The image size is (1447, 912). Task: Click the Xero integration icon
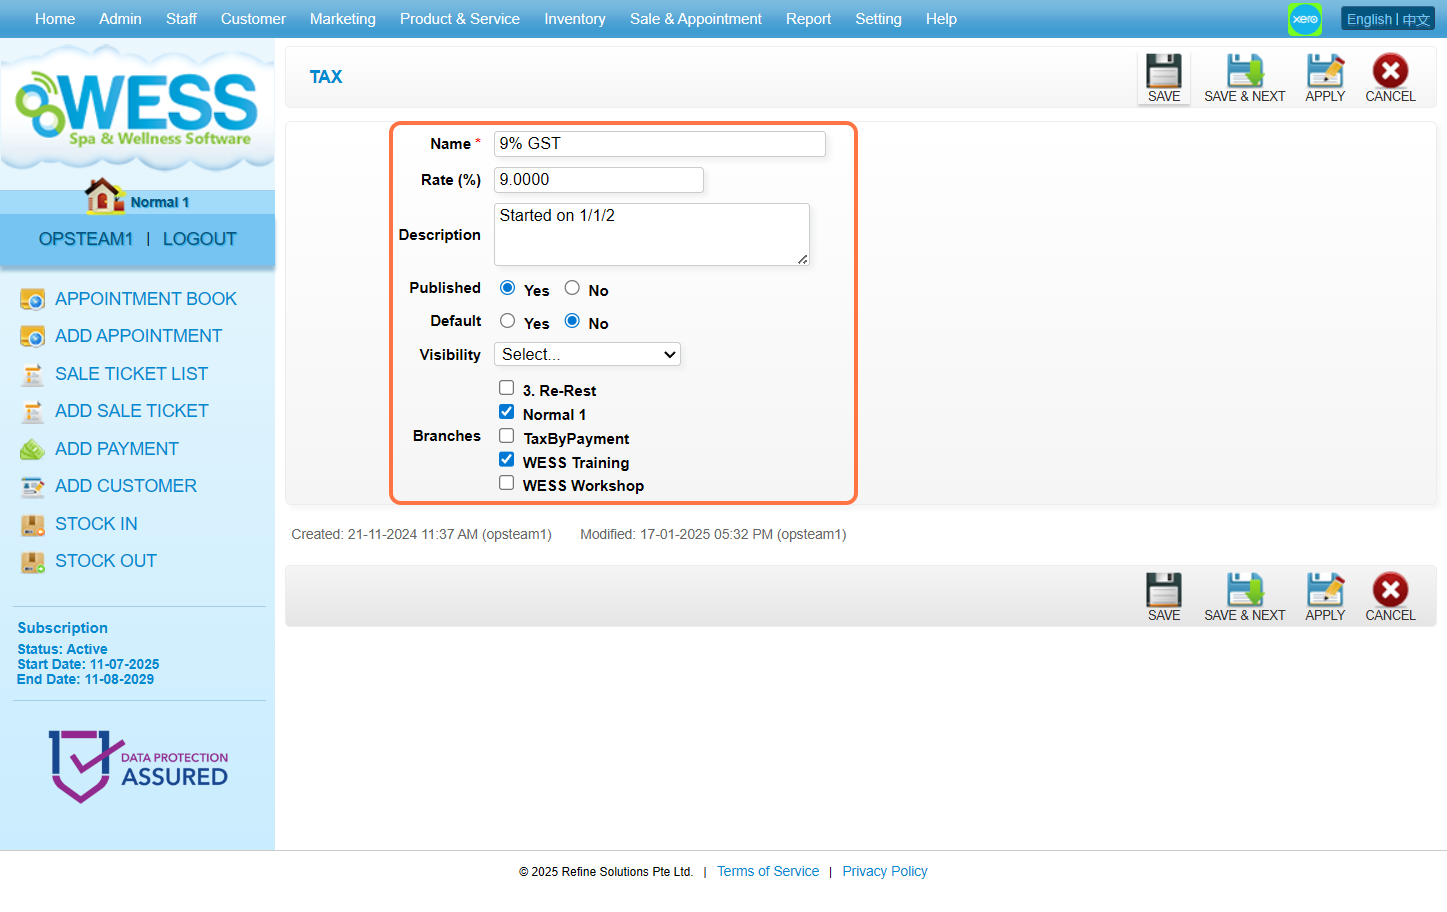click(1304, 19)
